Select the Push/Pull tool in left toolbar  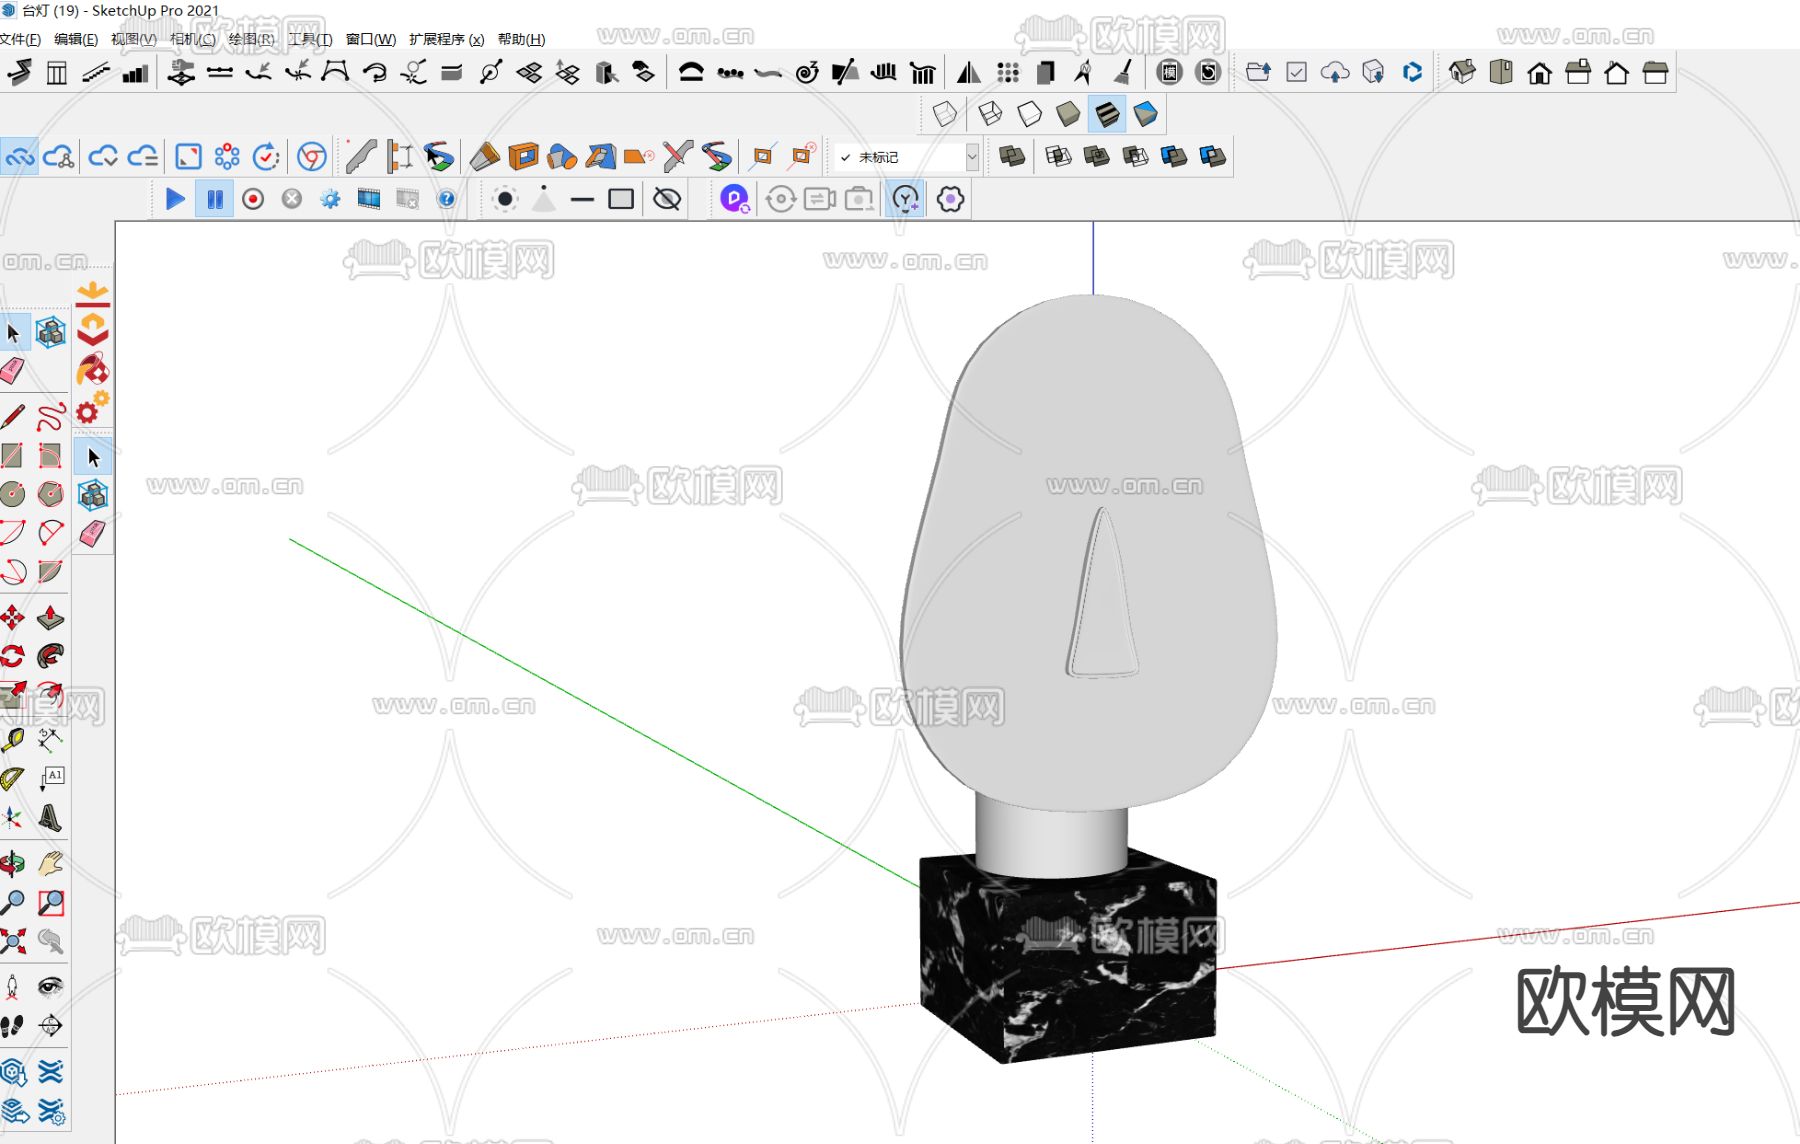[50, 618]
